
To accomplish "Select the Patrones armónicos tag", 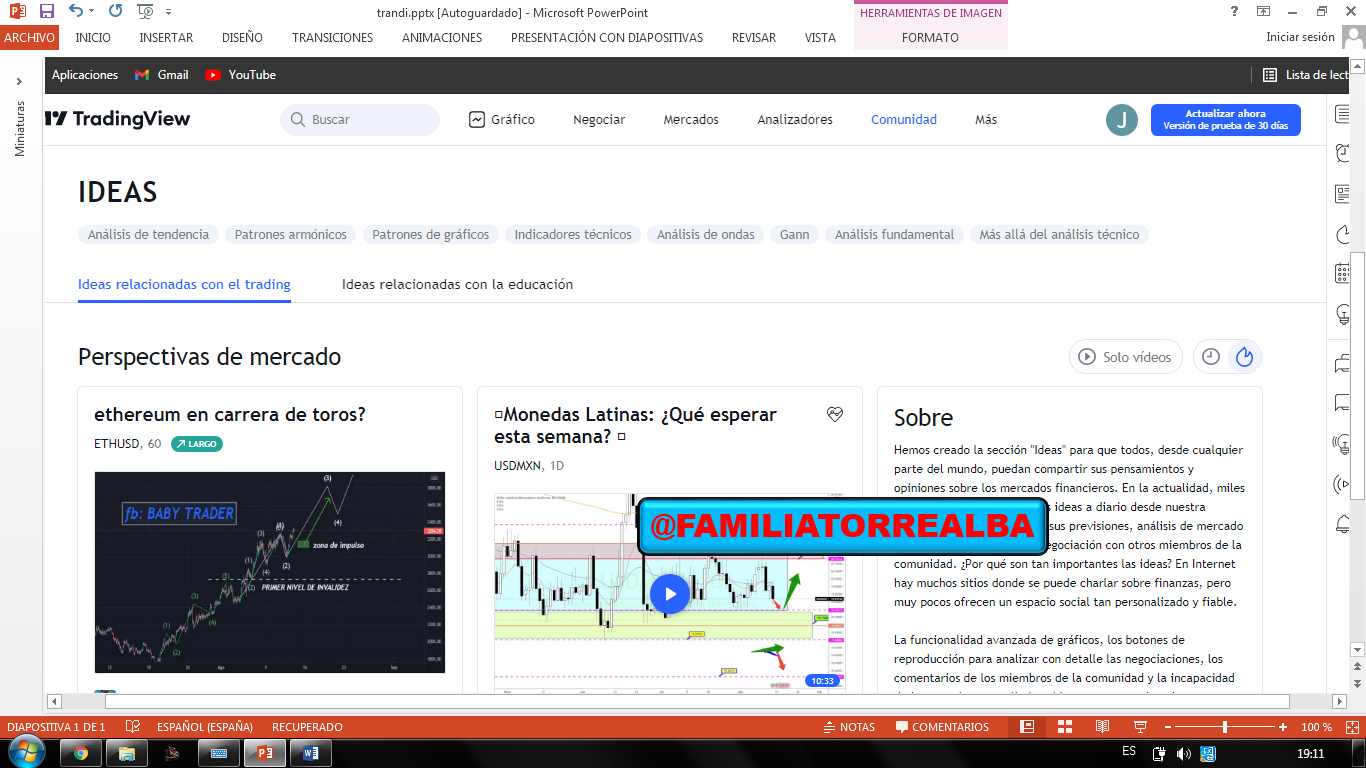I will 291,235.
